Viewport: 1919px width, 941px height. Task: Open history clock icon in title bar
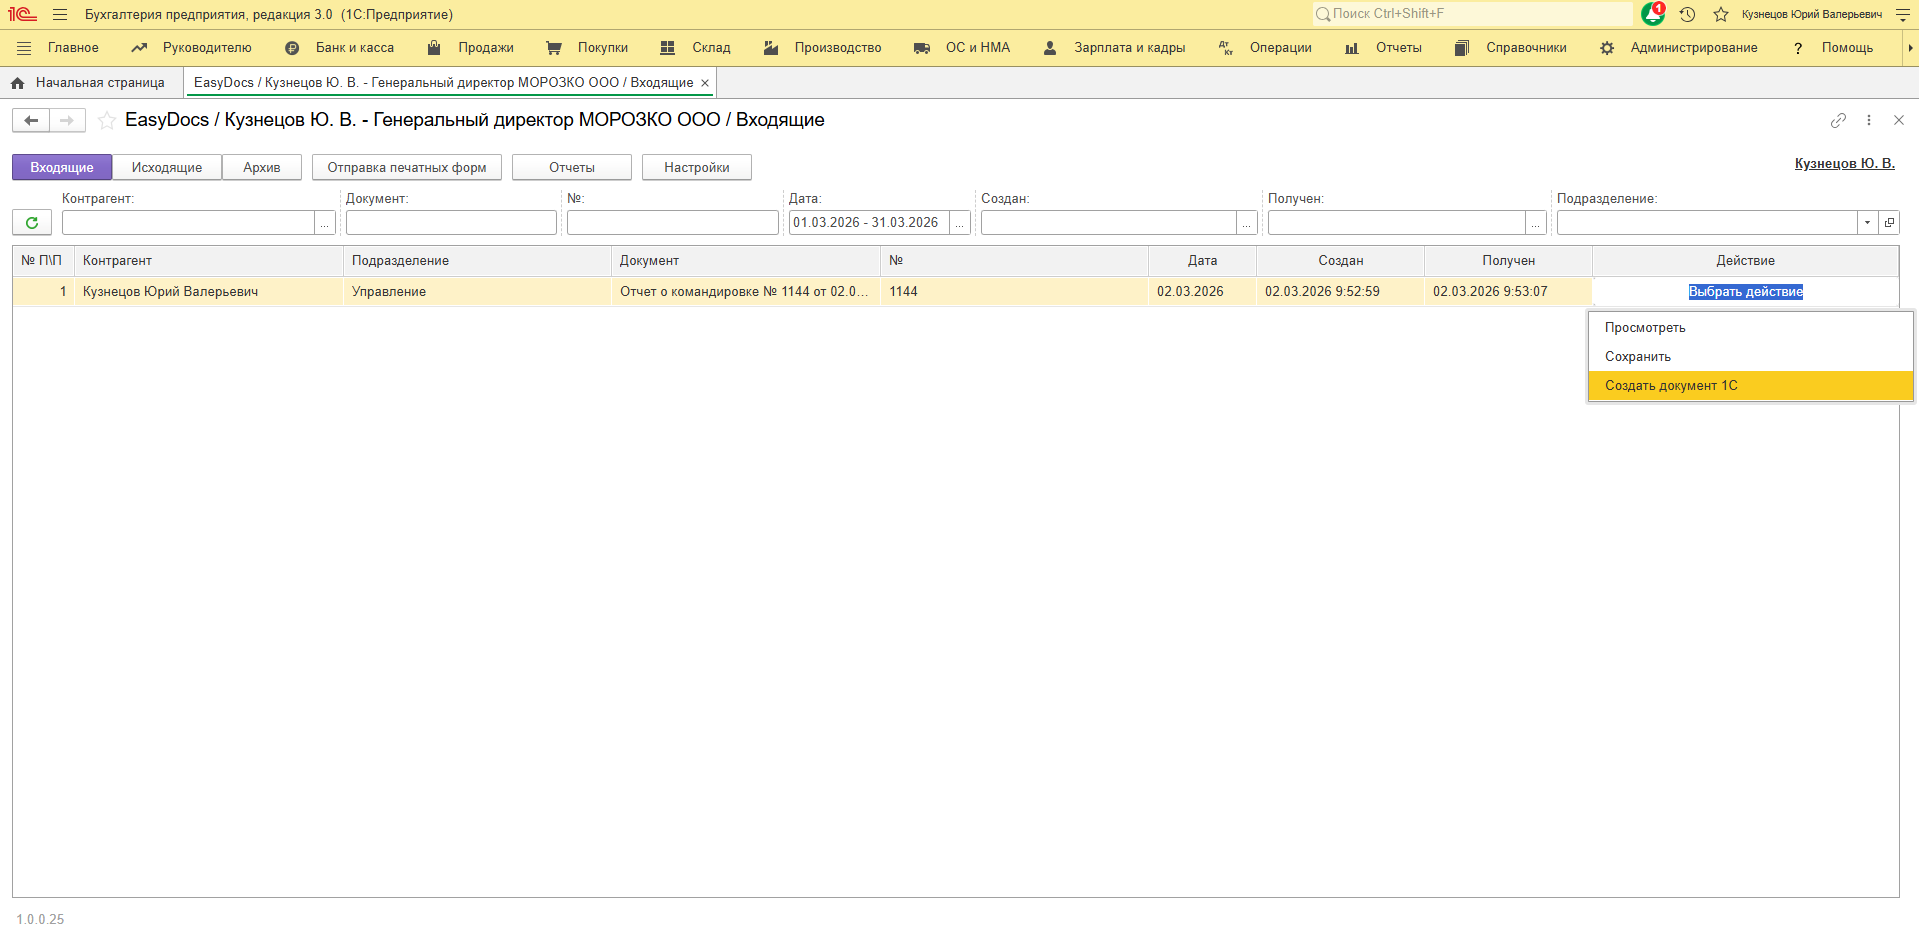coord(1687,14)
